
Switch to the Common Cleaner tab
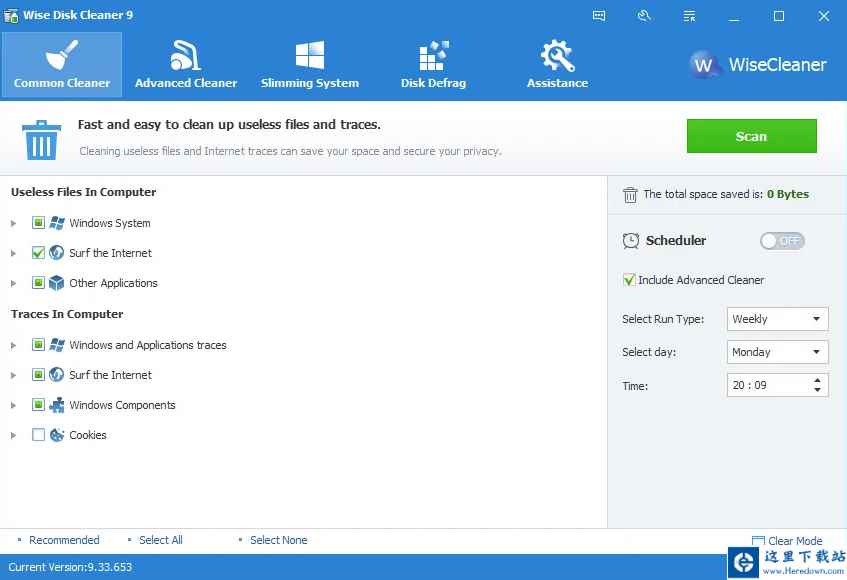click(62, 64)
